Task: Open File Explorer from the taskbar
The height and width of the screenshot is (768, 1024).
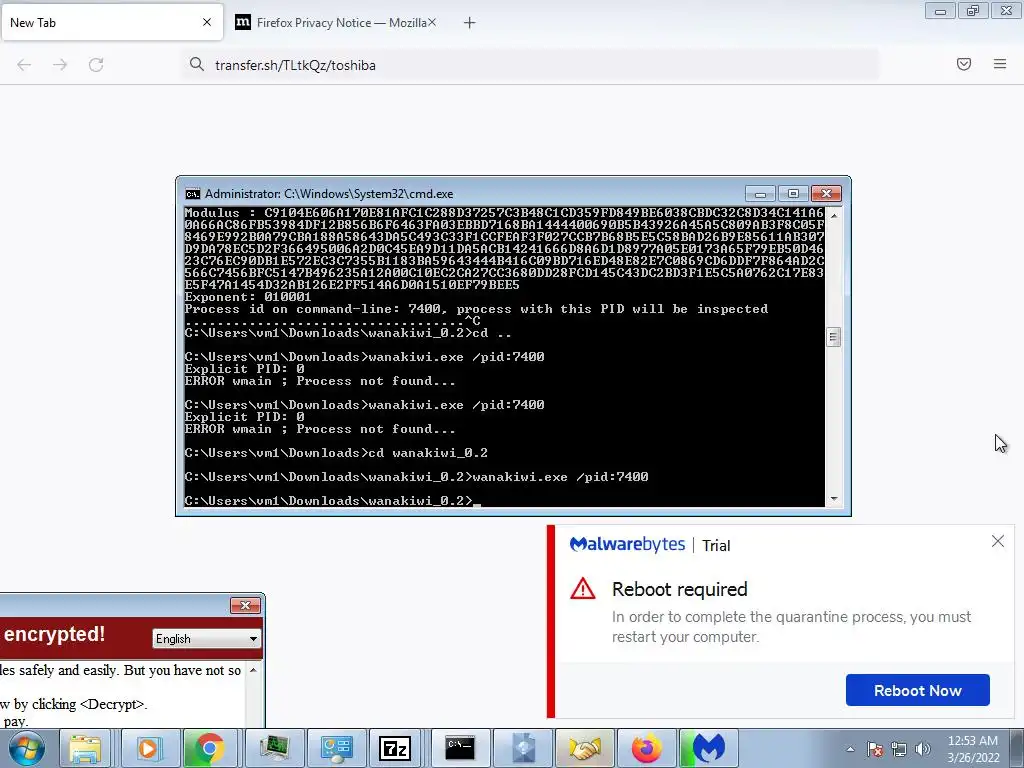Action: click(86, 748)
